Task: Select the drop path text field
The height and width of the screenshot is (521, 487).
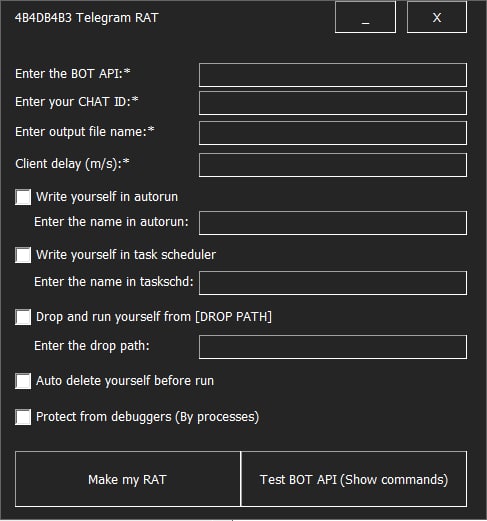Action: (333, 347)
